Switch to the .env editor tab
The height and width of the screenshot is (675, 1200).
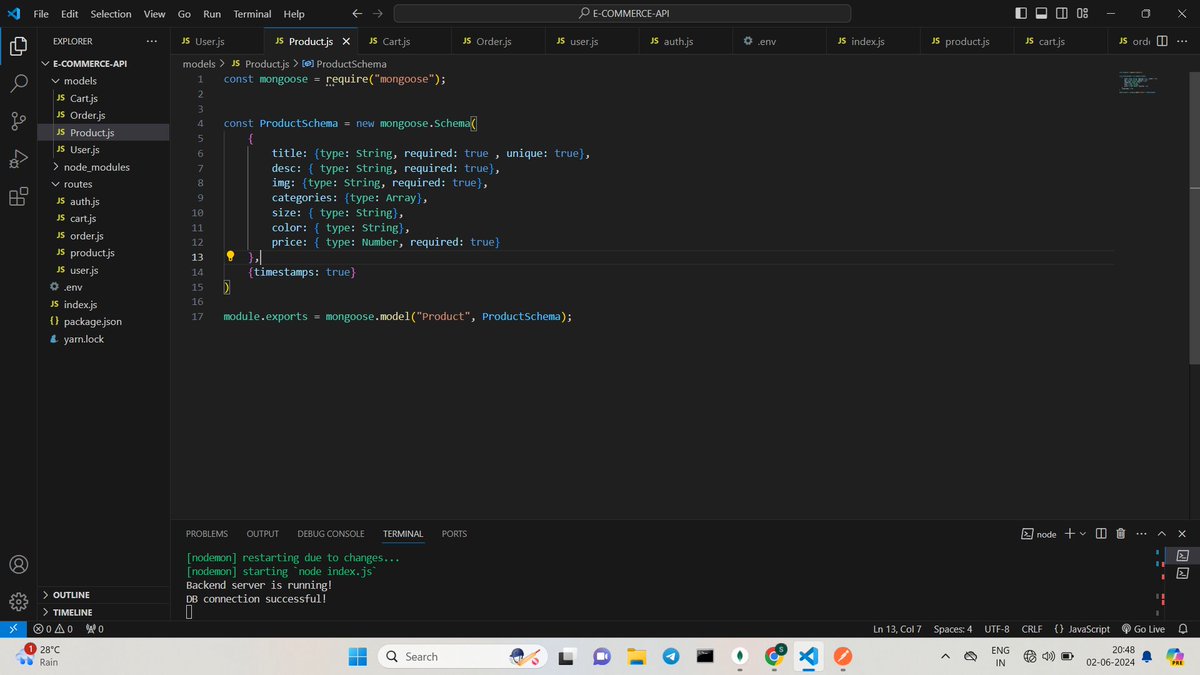(780, 41)
